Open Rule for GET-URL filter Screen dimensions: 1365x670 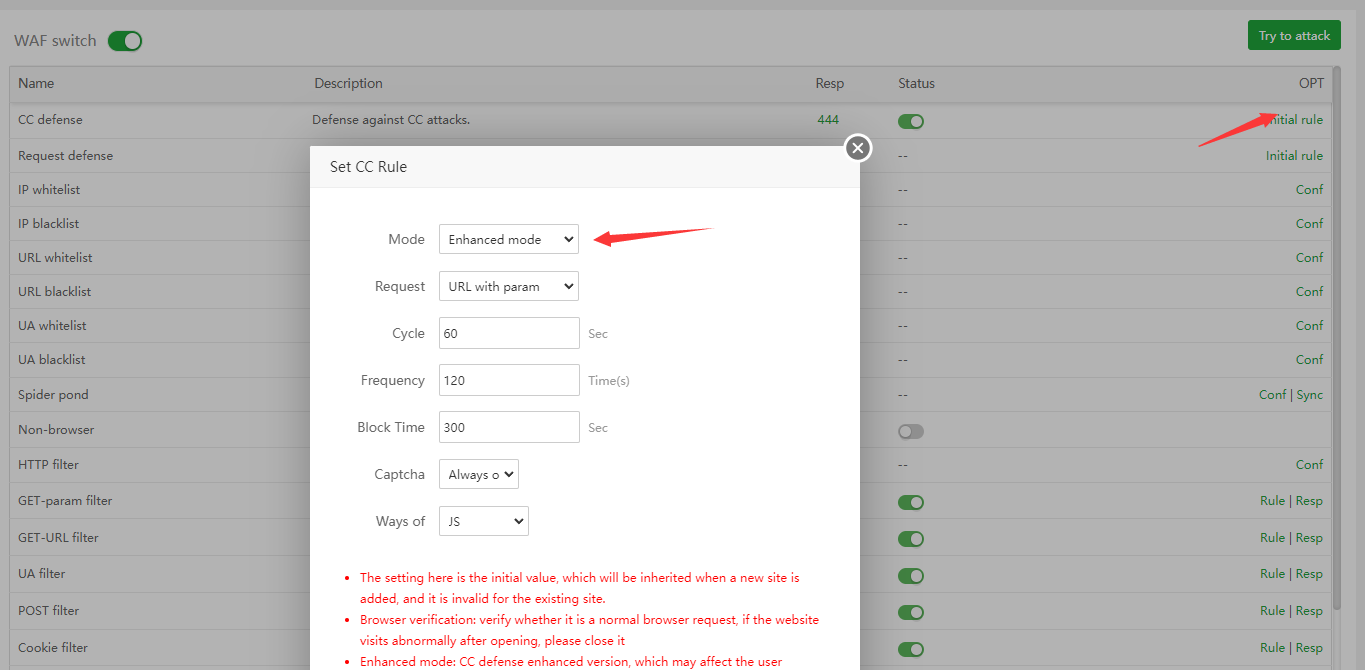tap(1272, 538)
